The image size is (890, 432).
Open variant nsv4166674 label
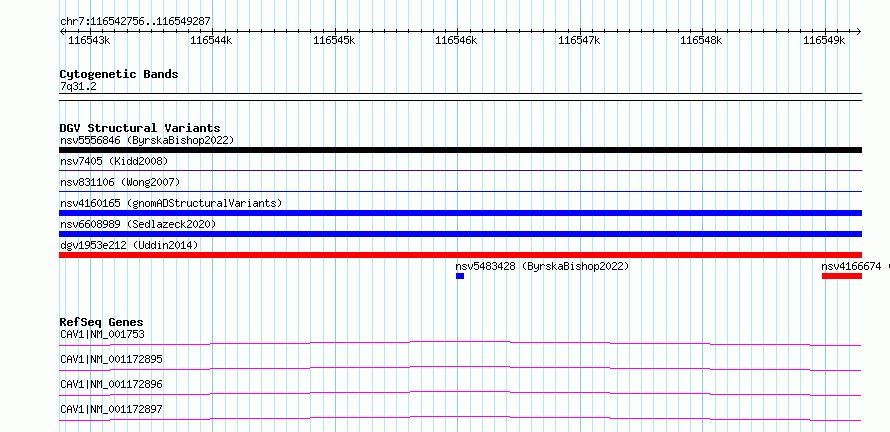point(851,266)
